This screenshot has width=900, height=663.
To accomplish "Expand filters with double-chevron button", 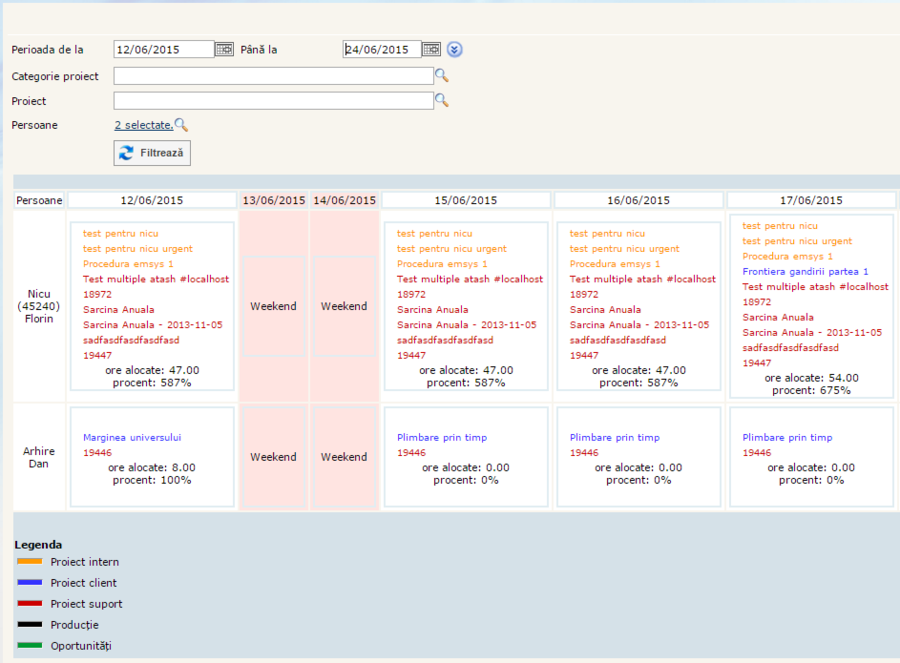I will coord(455,49).
